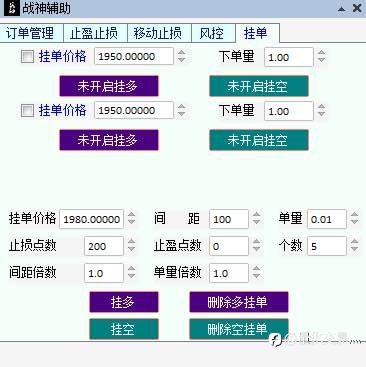This screenshot has height=367, width=366.
Task: Click stepper arrows of 止损点数 field
Action: pos(132,245)
